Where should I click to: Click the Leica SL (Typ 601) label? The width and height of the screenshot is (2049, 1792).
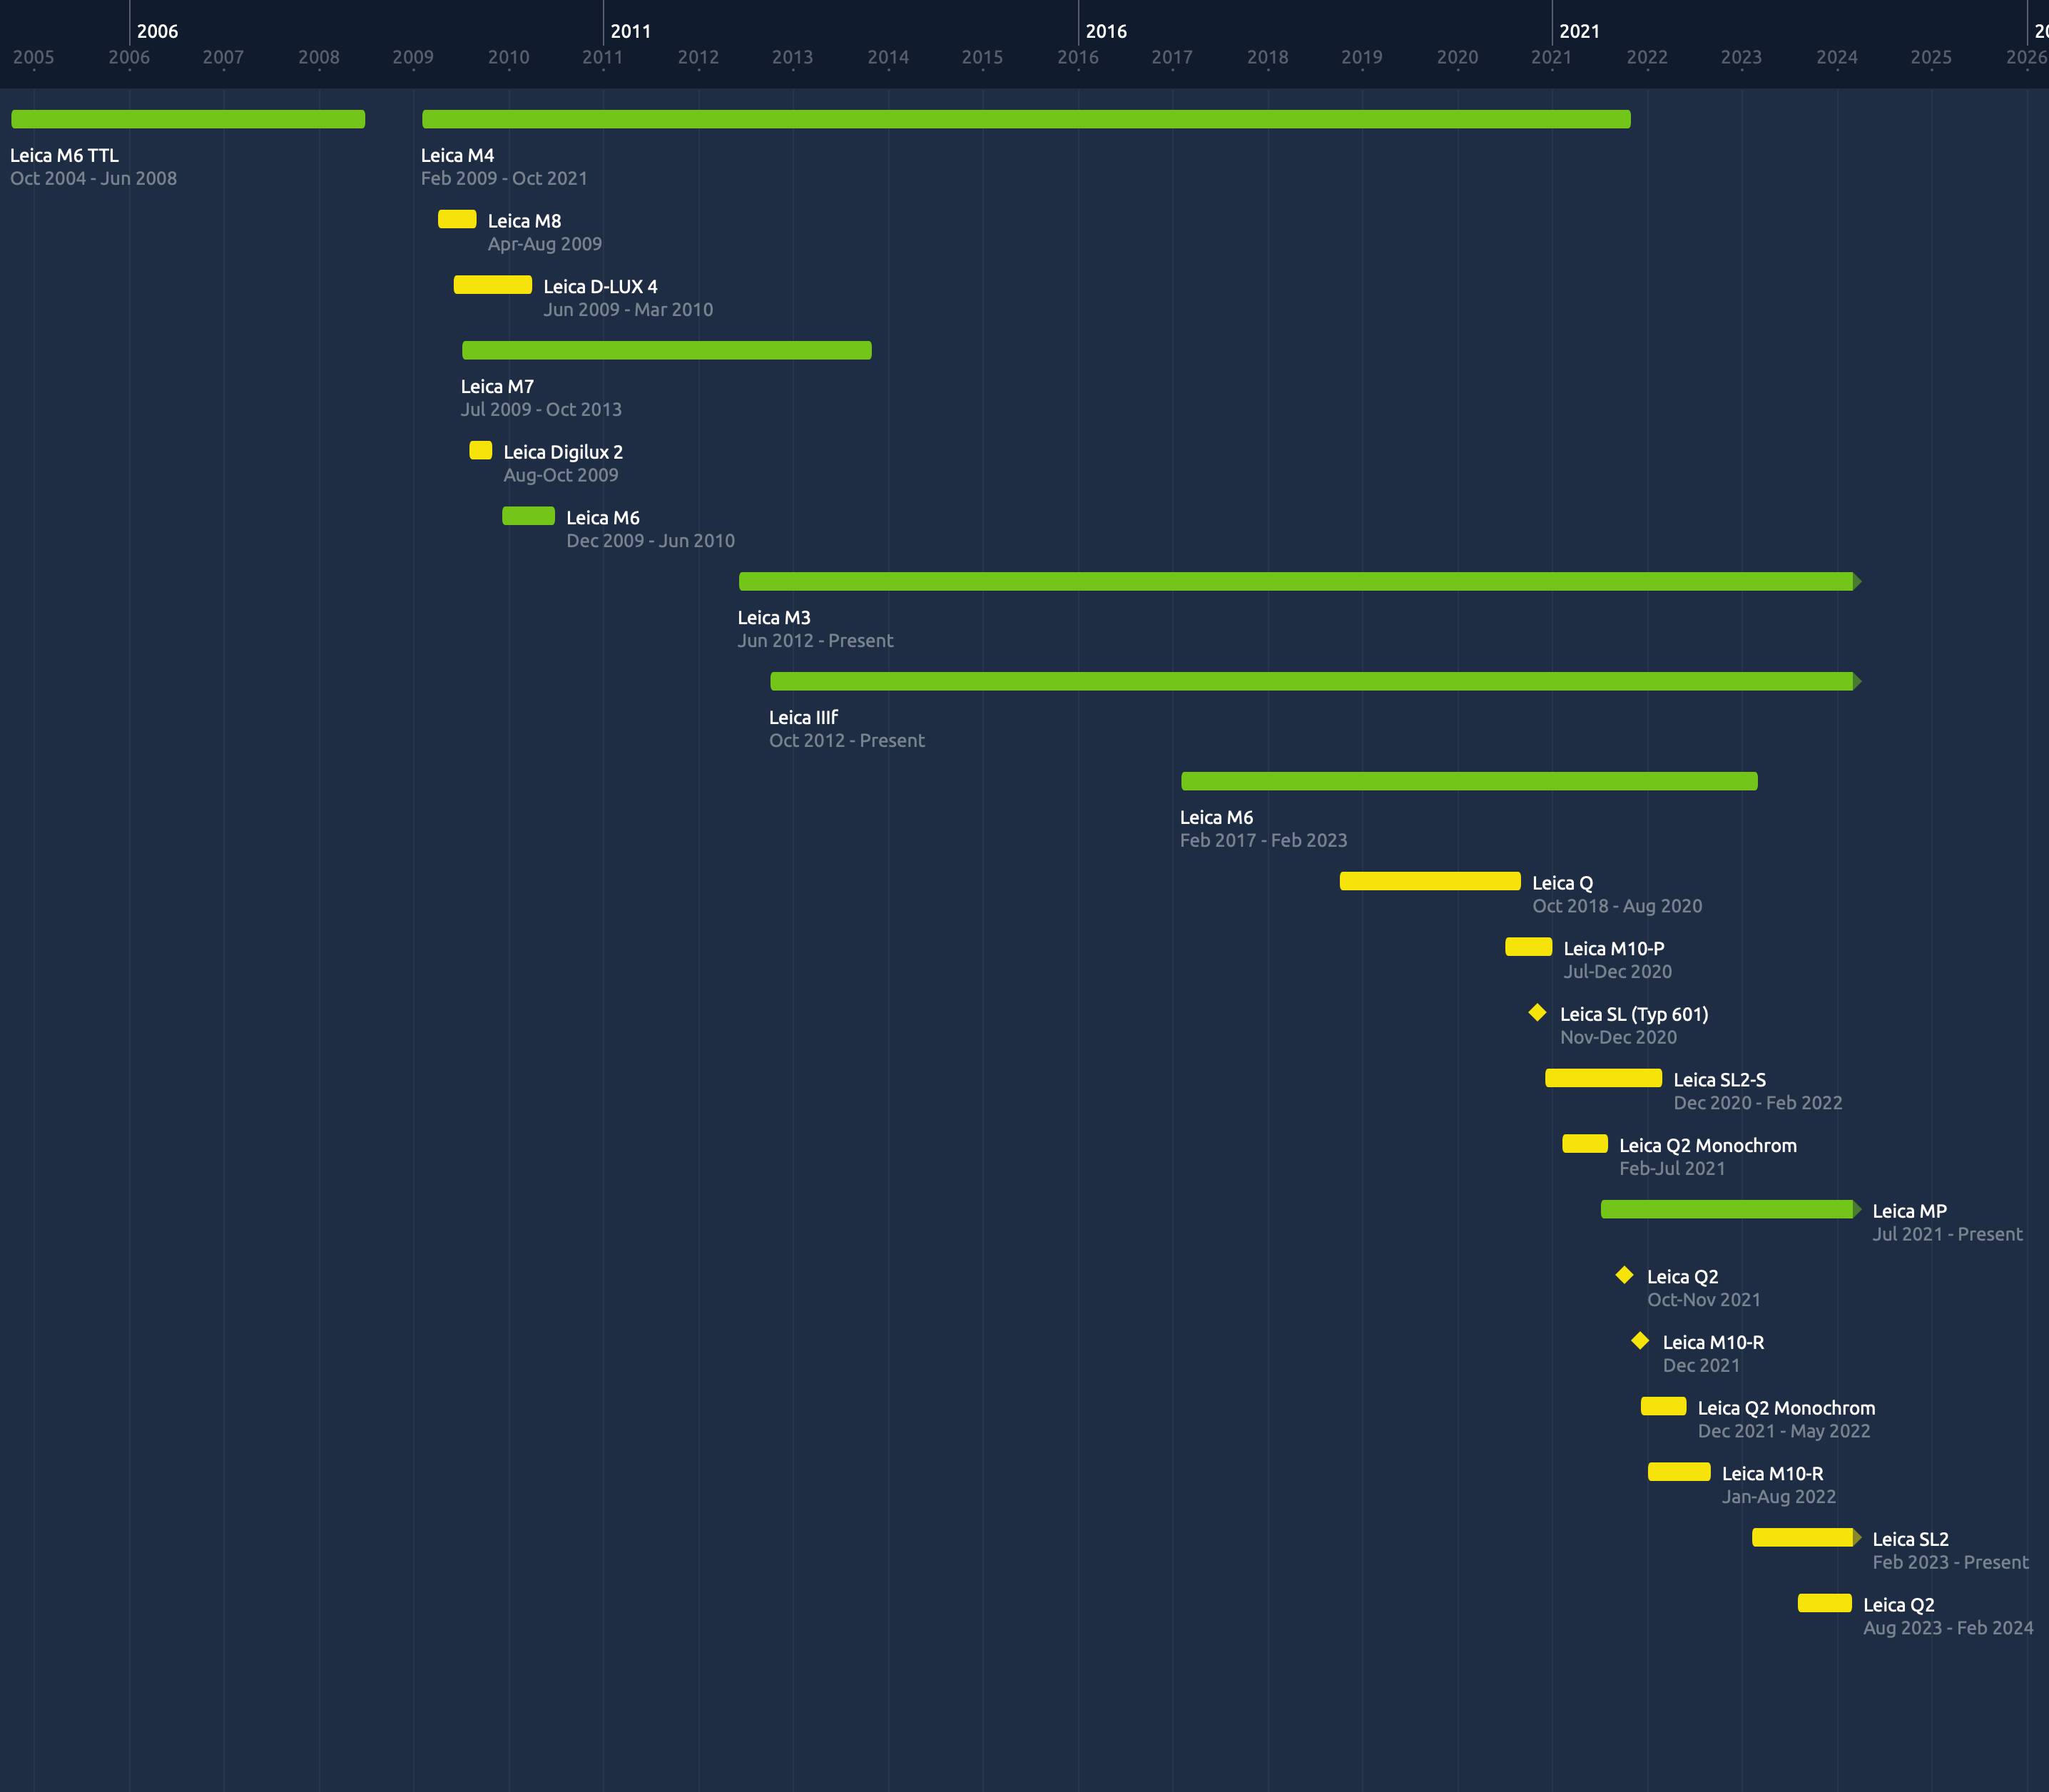[1634, 1015]
